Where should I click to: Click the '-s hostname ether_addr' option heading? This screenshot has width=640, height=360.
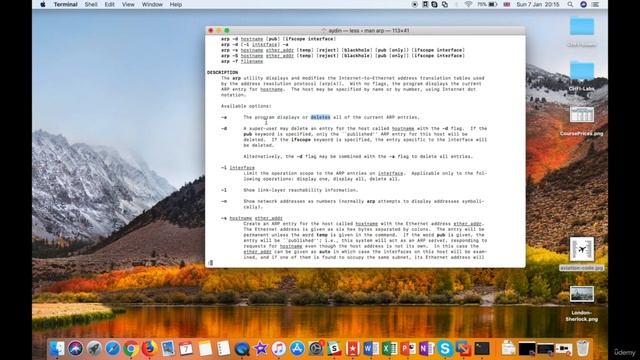tap(251, 218)
